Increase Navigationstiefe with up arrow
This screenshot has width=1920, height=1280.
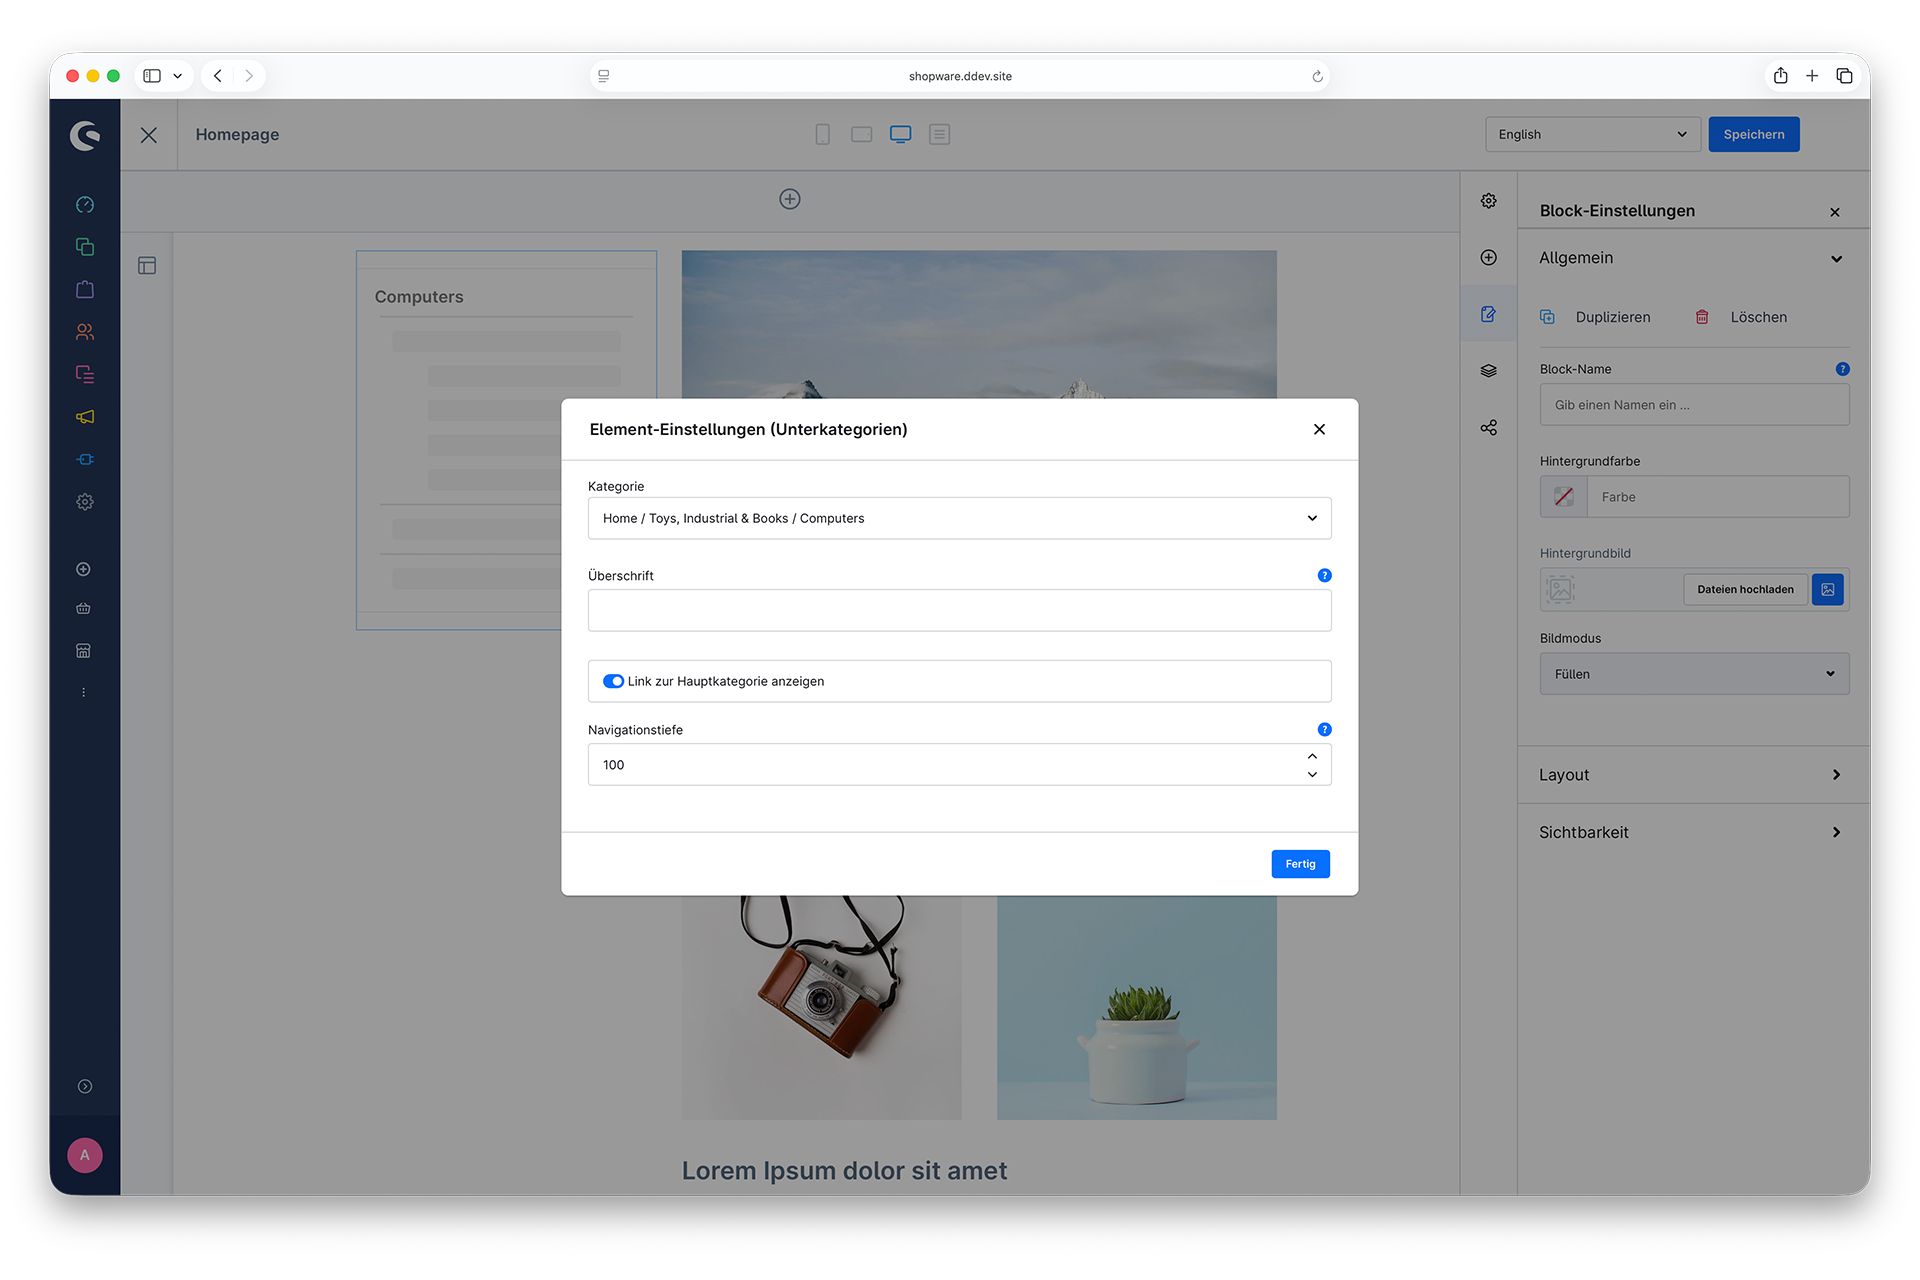click(1312, 756)
